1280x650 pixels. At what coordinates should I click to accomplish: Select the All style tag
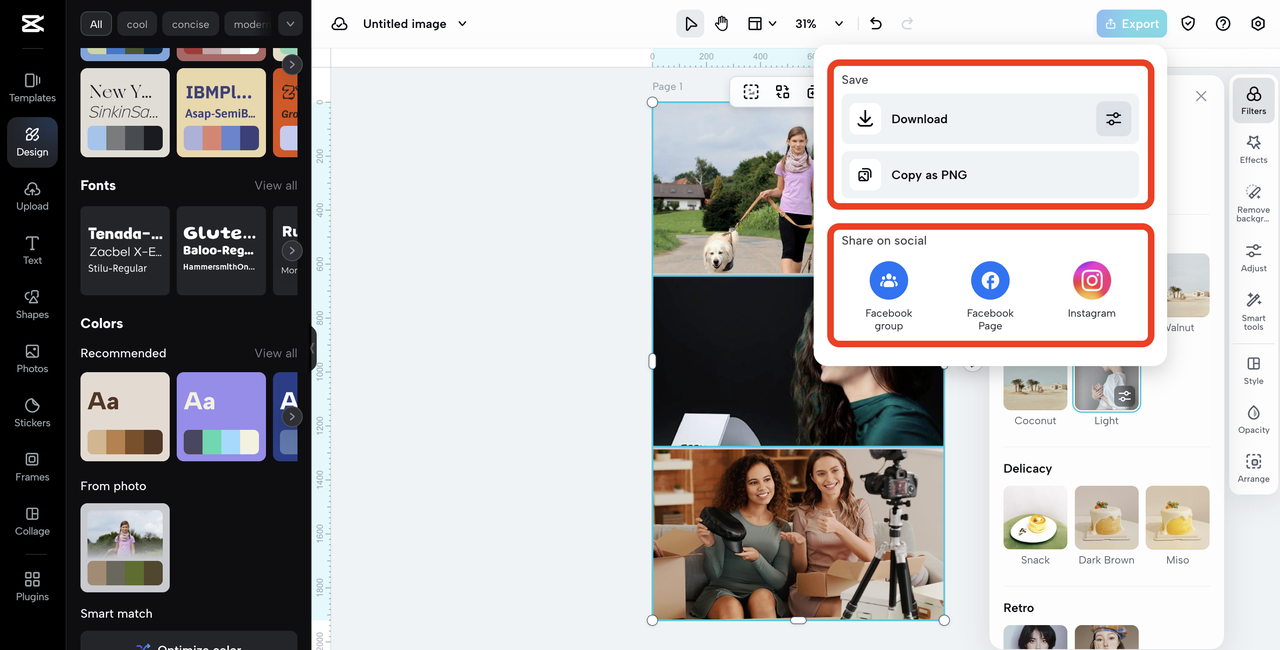96,24
